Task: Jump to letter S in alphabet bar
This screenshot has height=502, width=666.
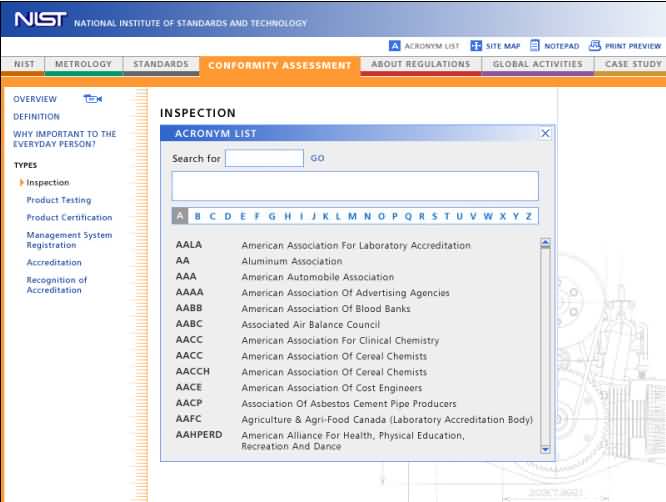Action: coord(433,216)
